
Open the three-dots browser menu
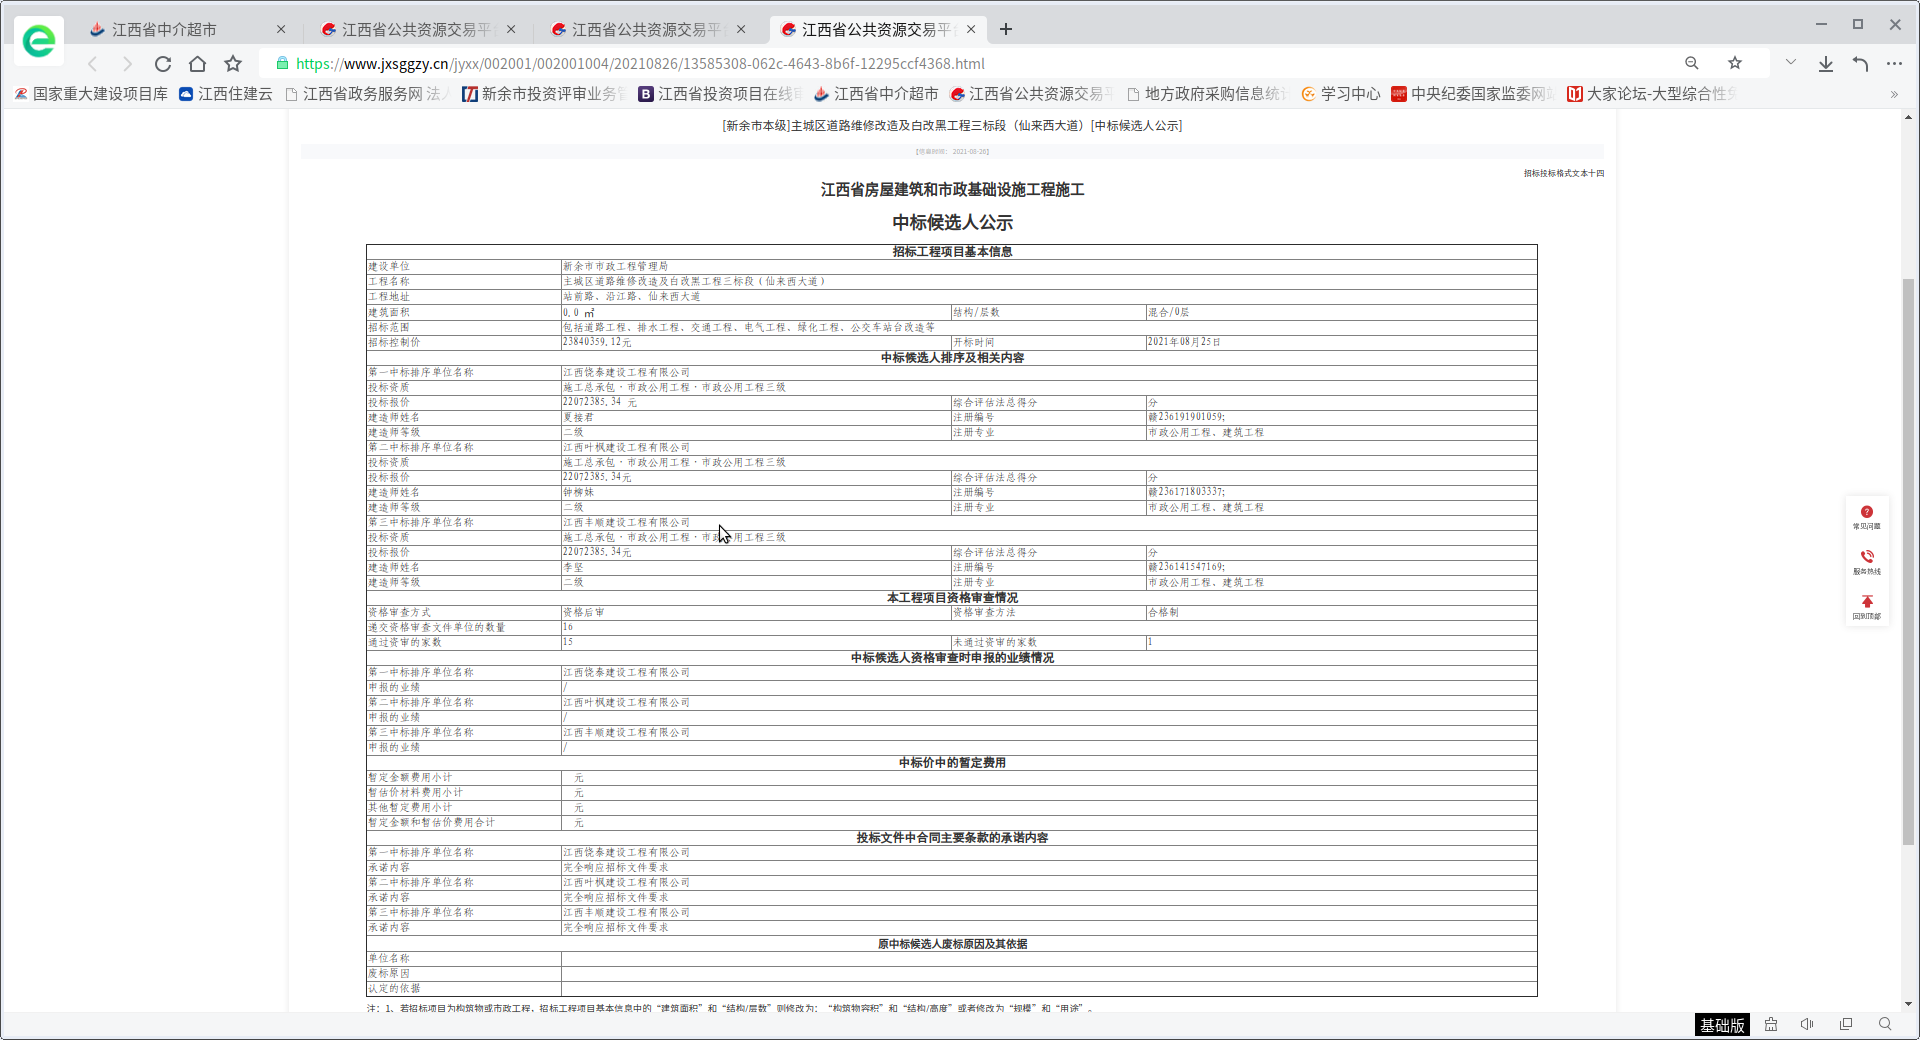1894,64
